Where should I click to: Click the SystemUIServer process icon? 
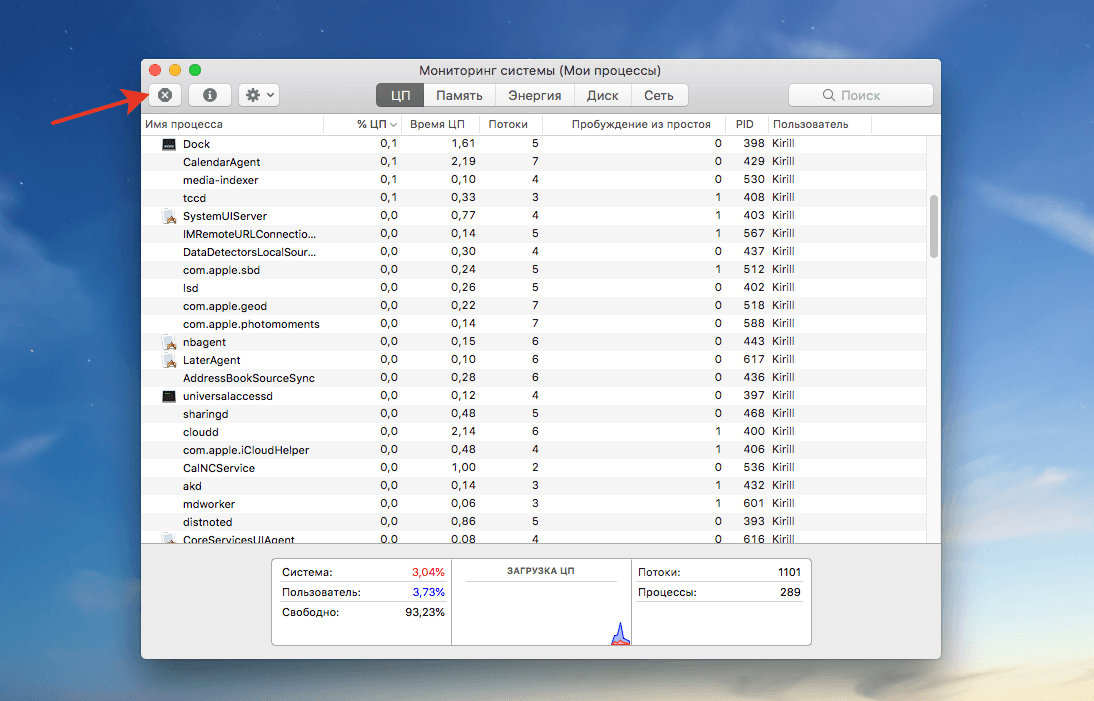[168, 216]
